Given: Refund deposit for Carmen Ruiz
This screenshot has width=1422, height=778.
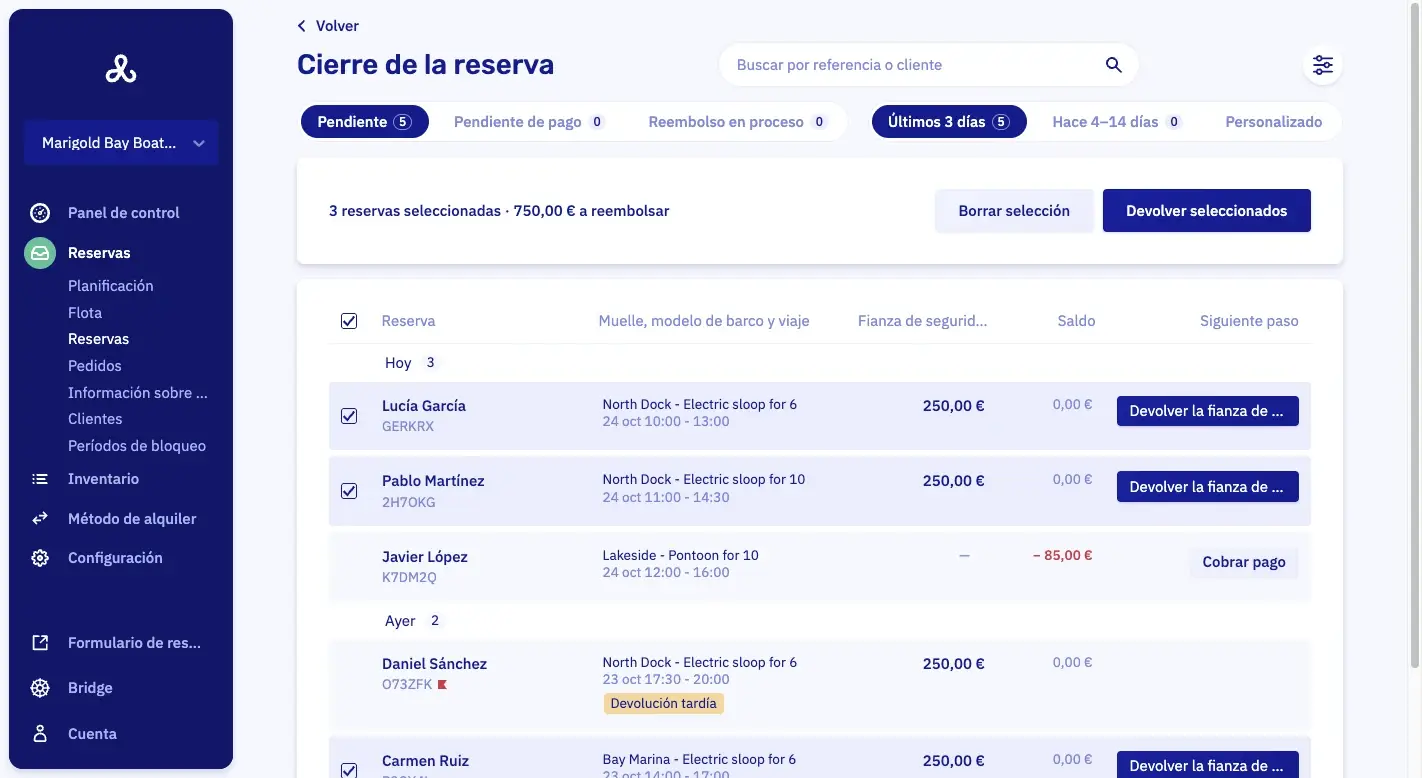Looking at the screenshot, I should 1207,765.
